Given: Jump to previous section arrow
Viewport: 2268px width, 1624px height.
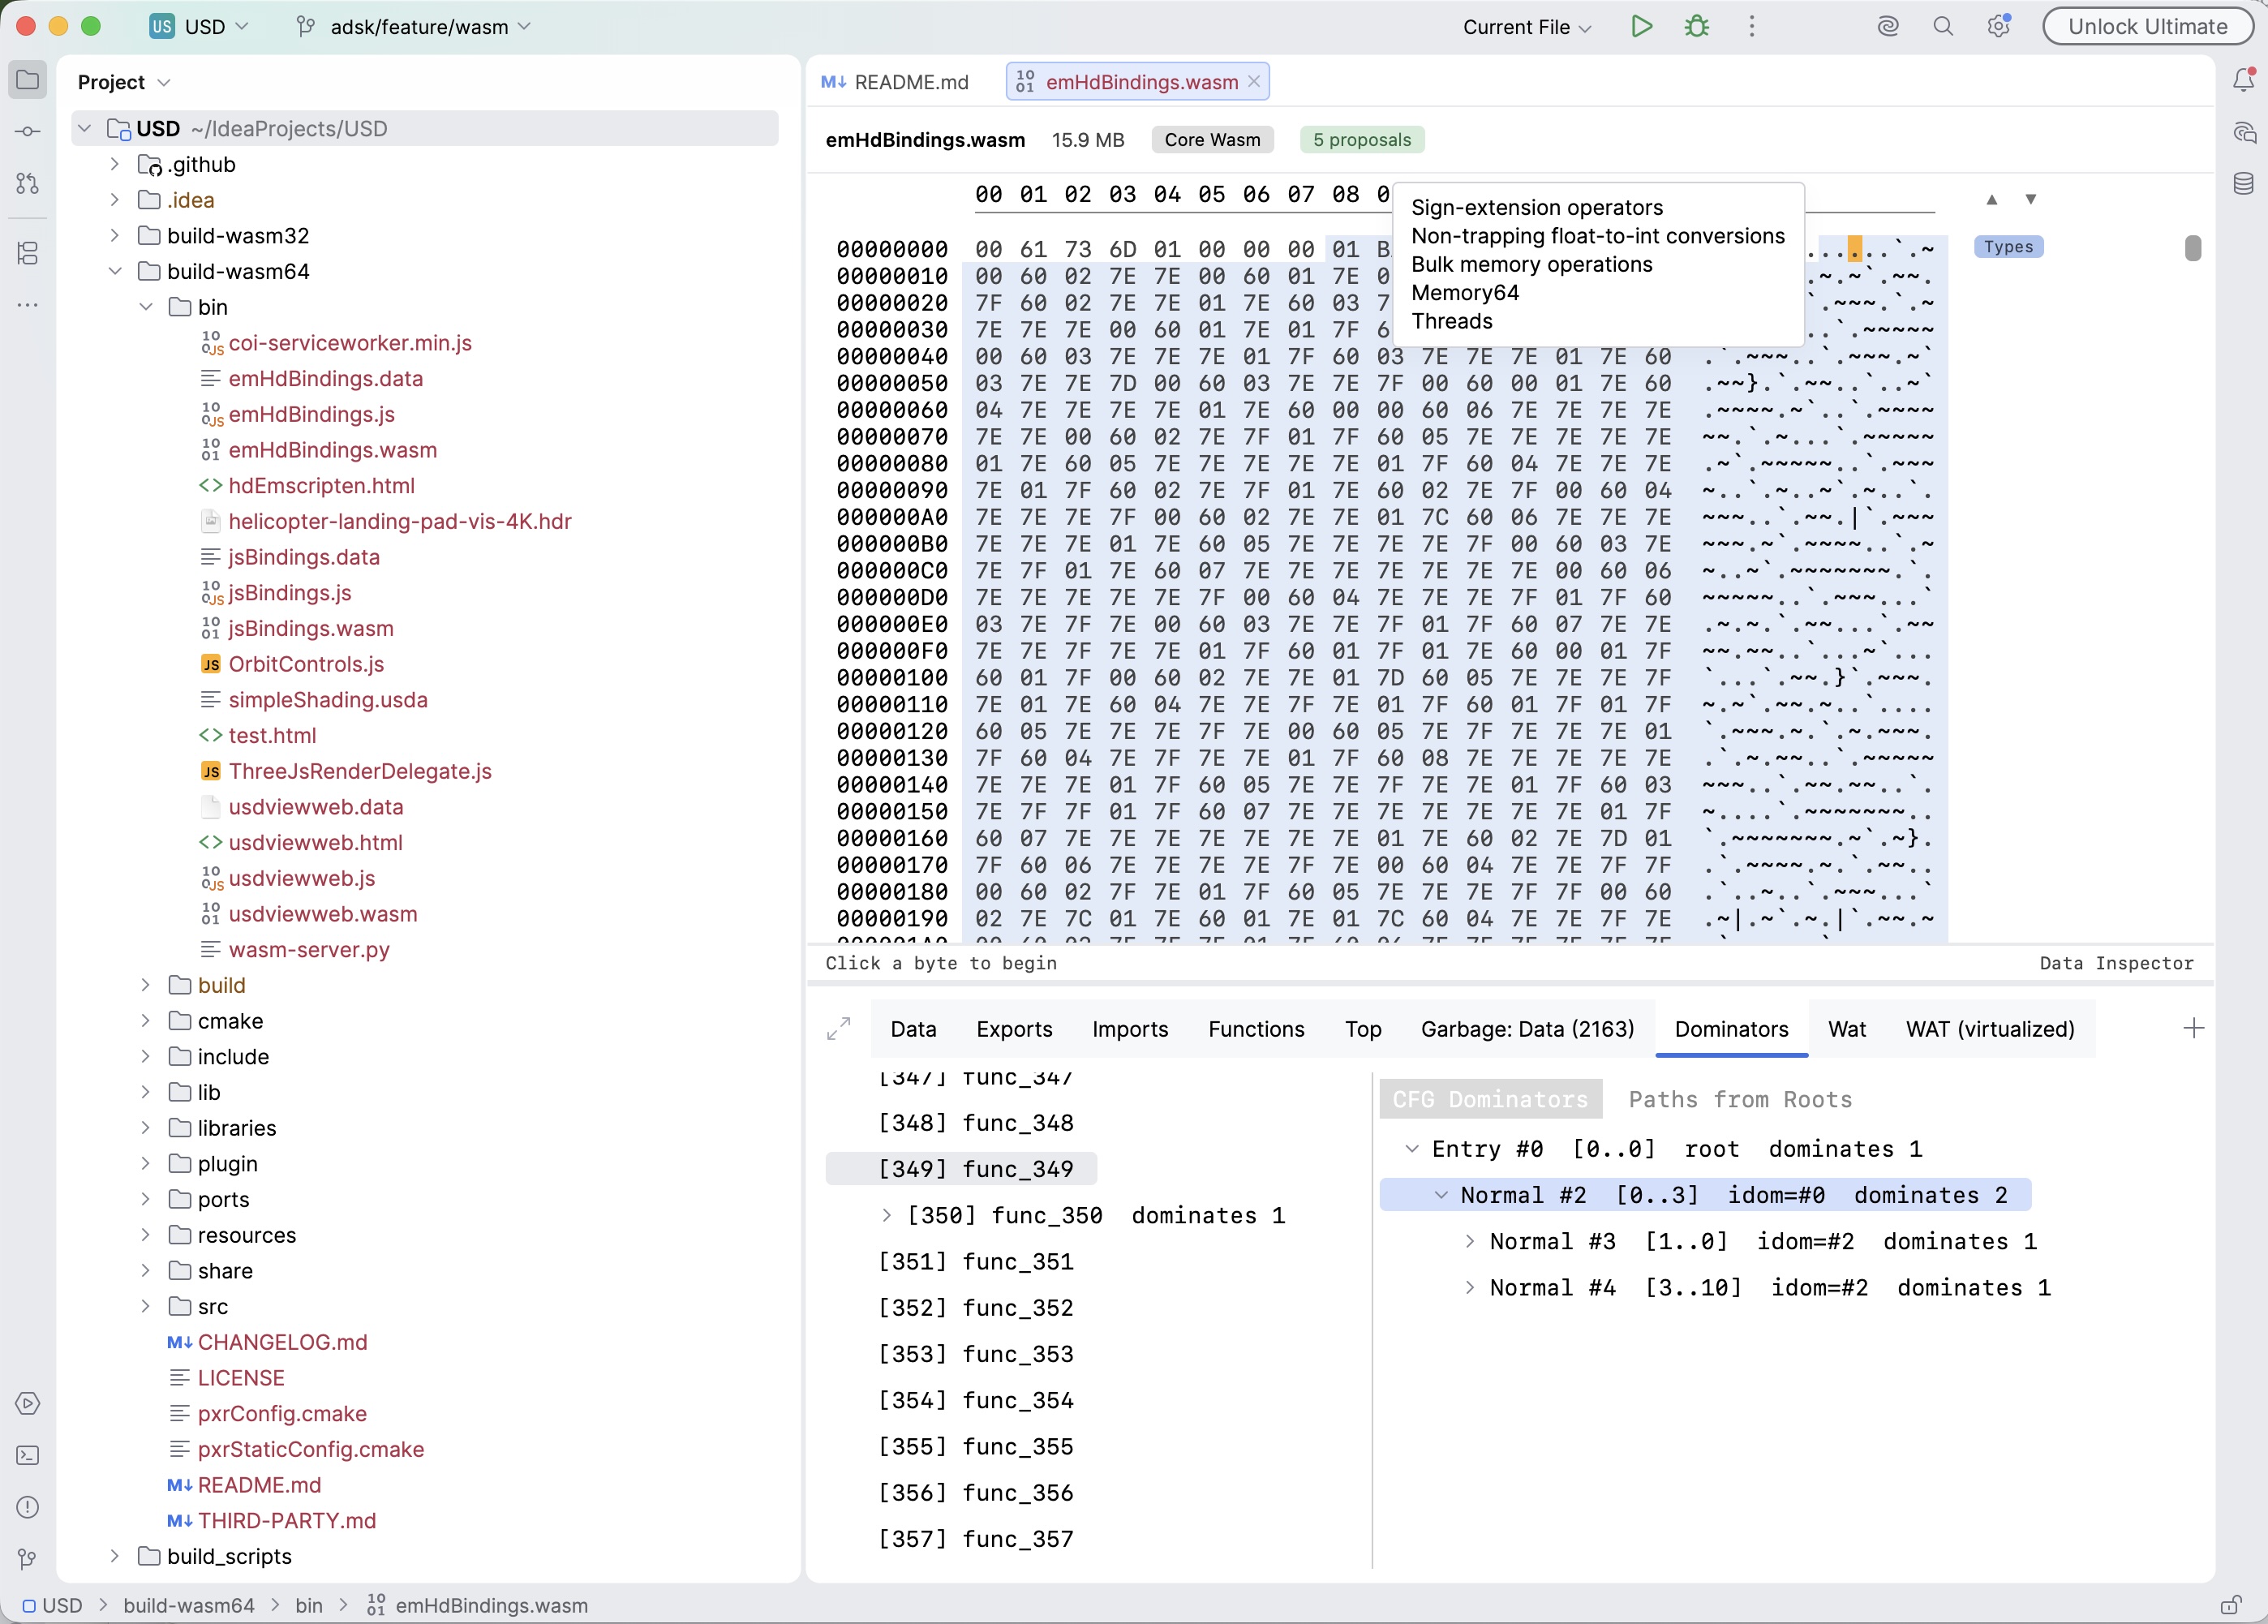Looking at the screenshot, I should [1992, 200].
